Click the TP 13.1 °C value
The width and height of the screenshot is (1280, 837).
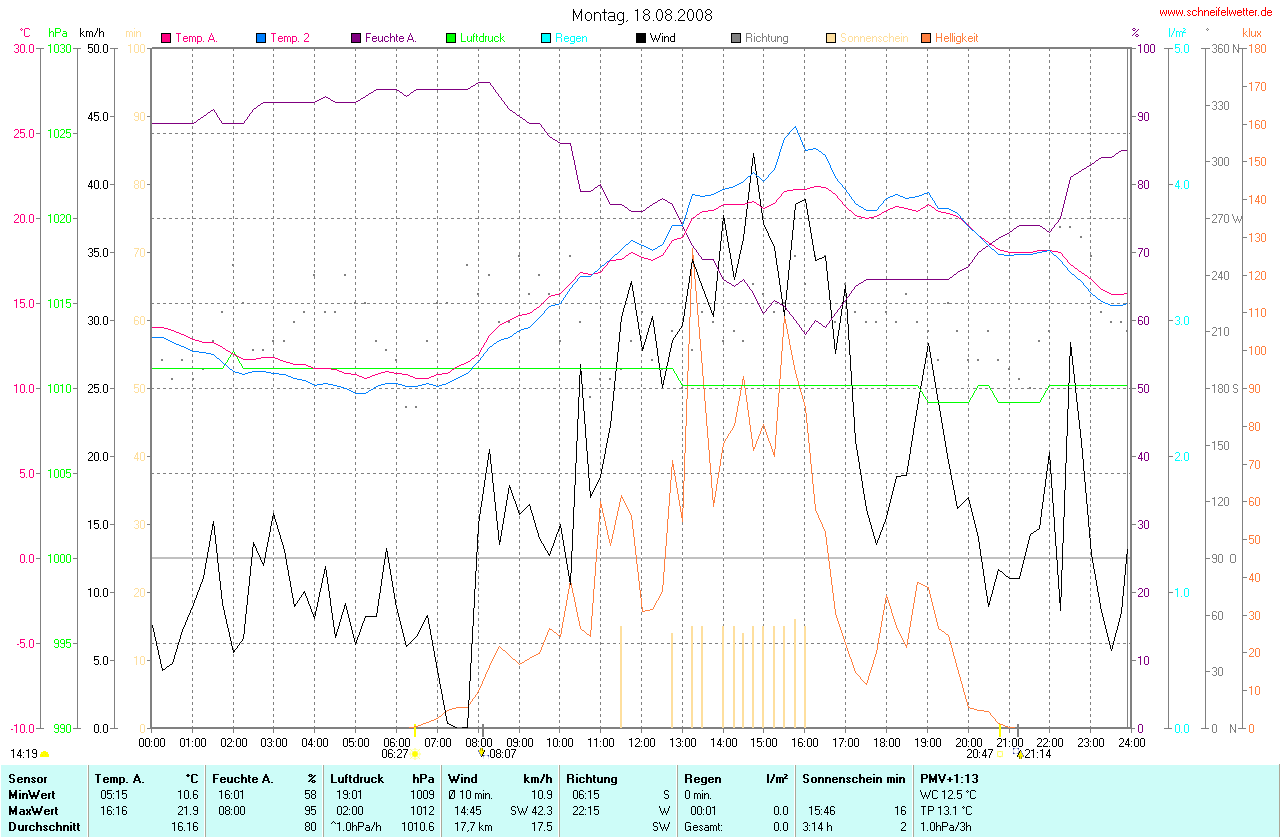tap(947, 810)
